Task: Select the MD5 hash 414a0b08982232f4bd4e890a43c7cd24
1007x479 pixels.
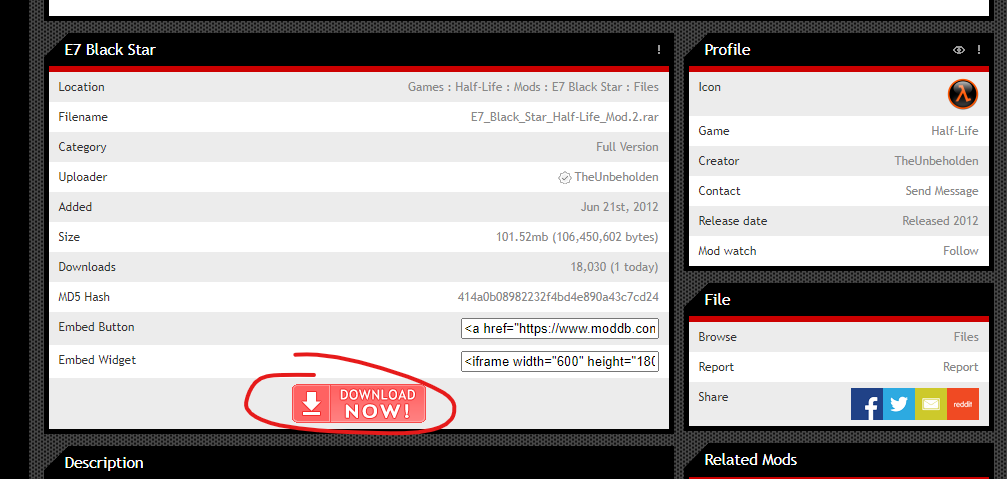Action: [558, 297]
